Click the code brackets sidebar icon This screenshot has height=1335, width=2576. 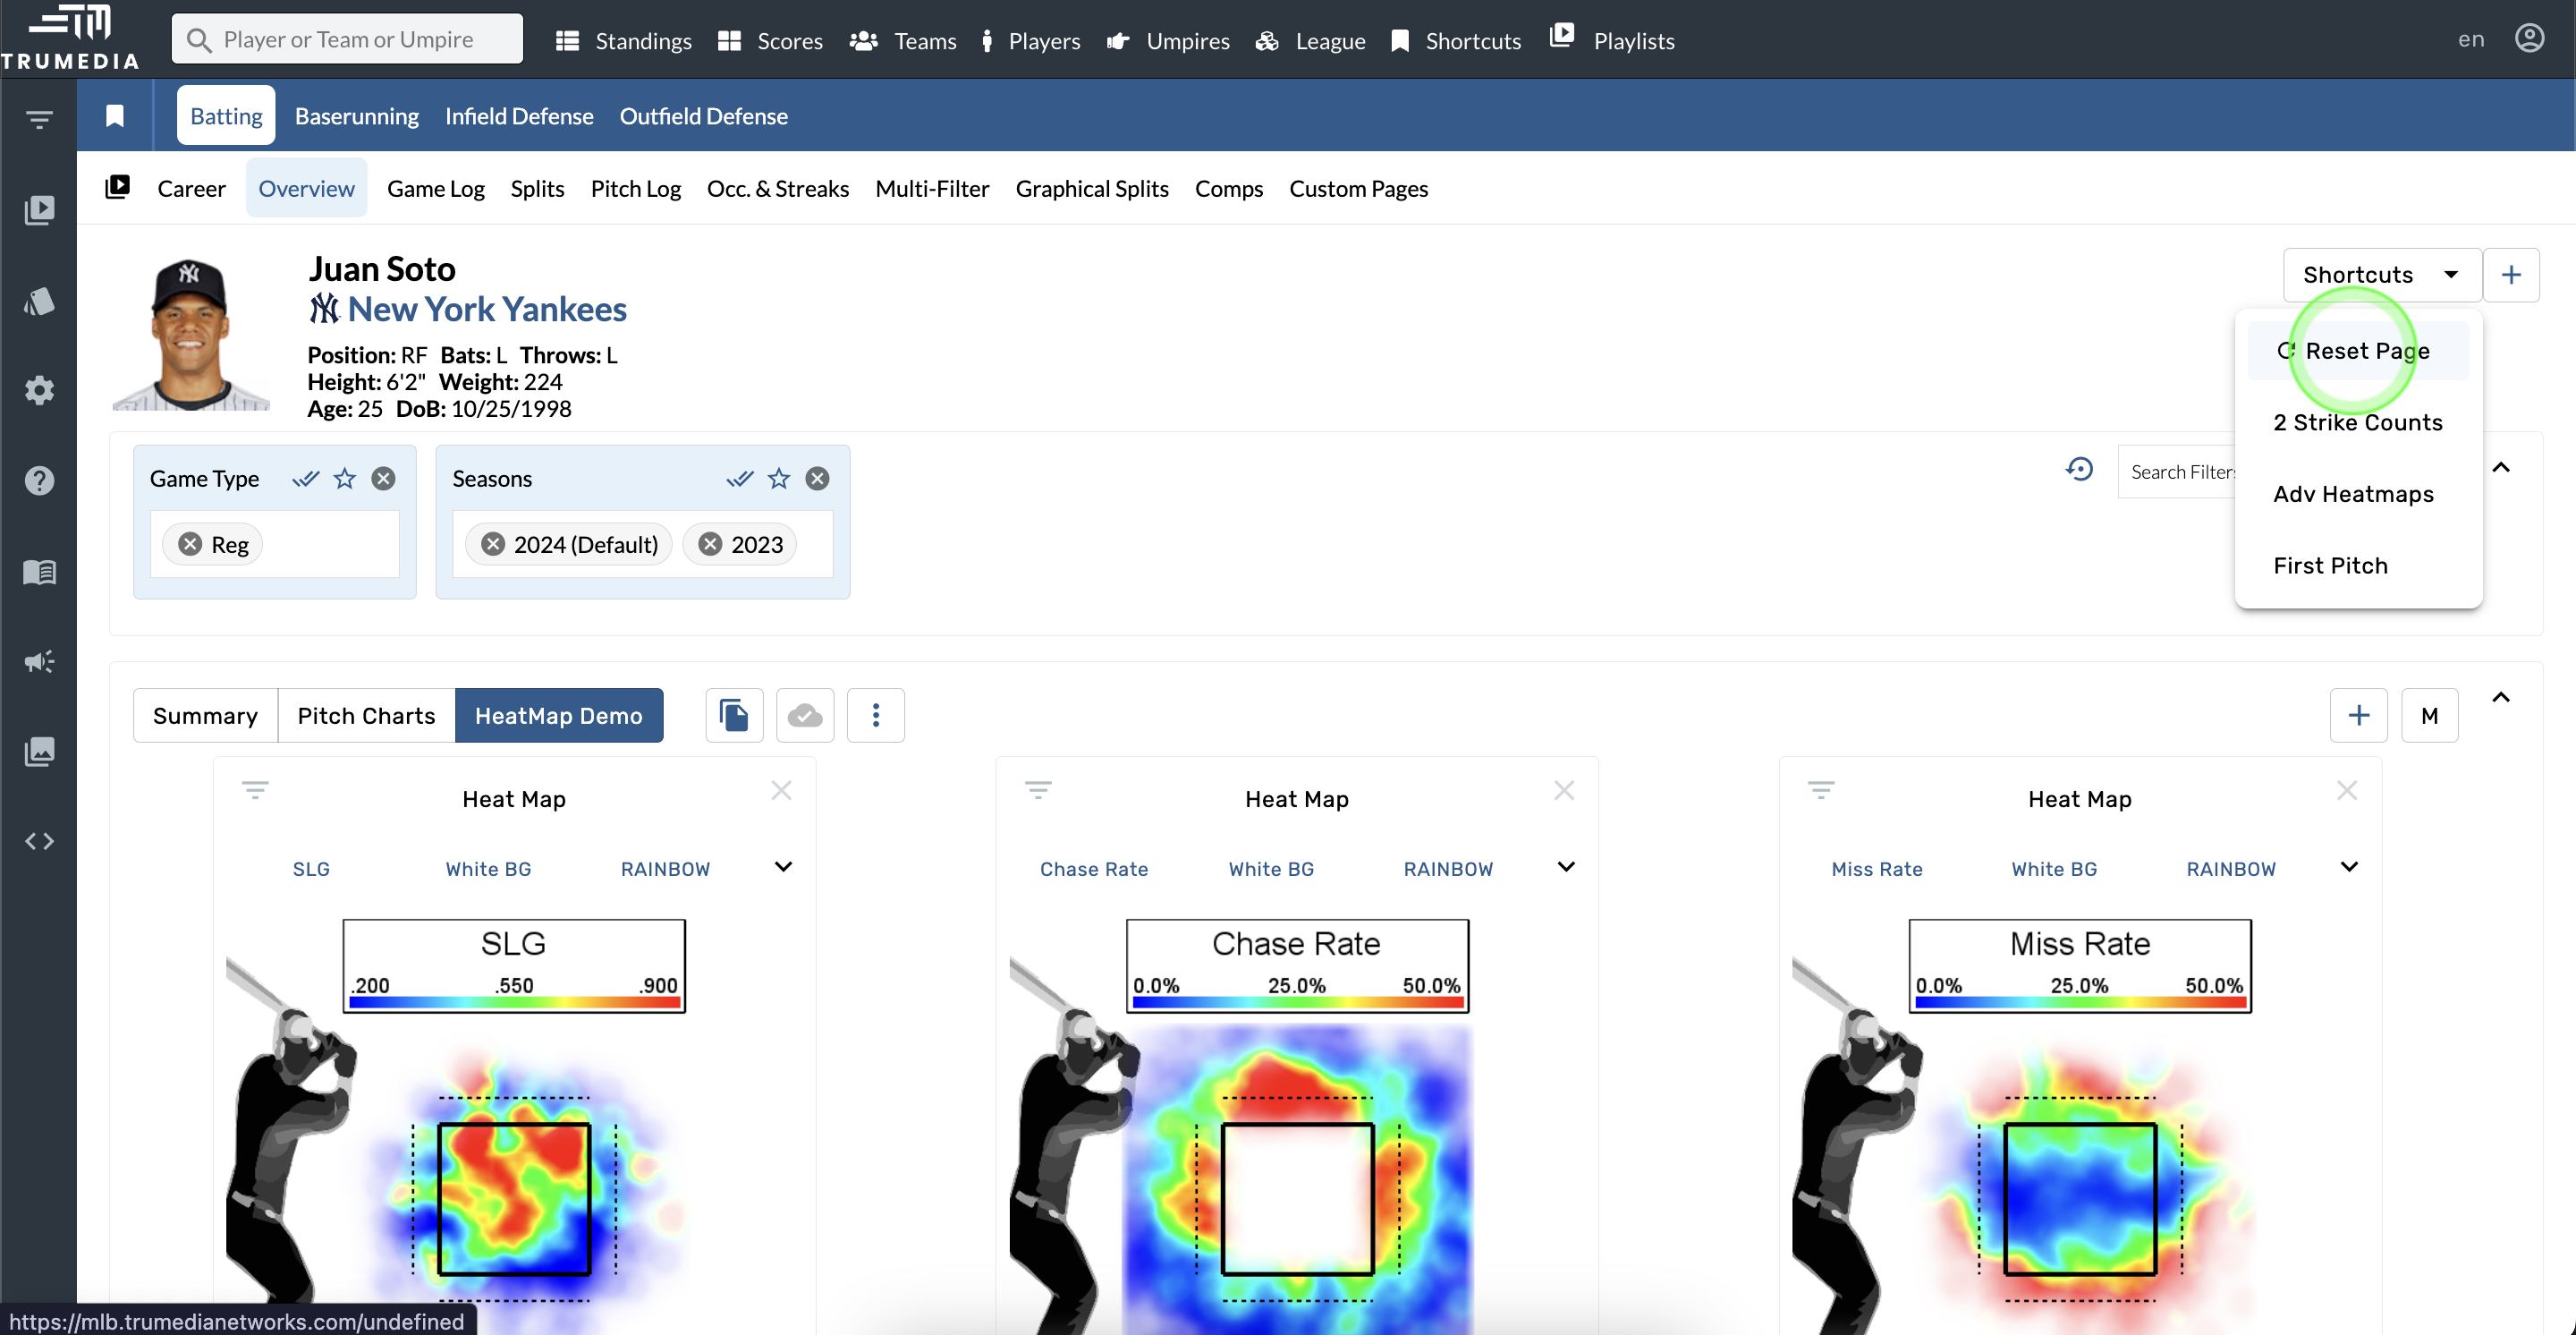[39, 841]
